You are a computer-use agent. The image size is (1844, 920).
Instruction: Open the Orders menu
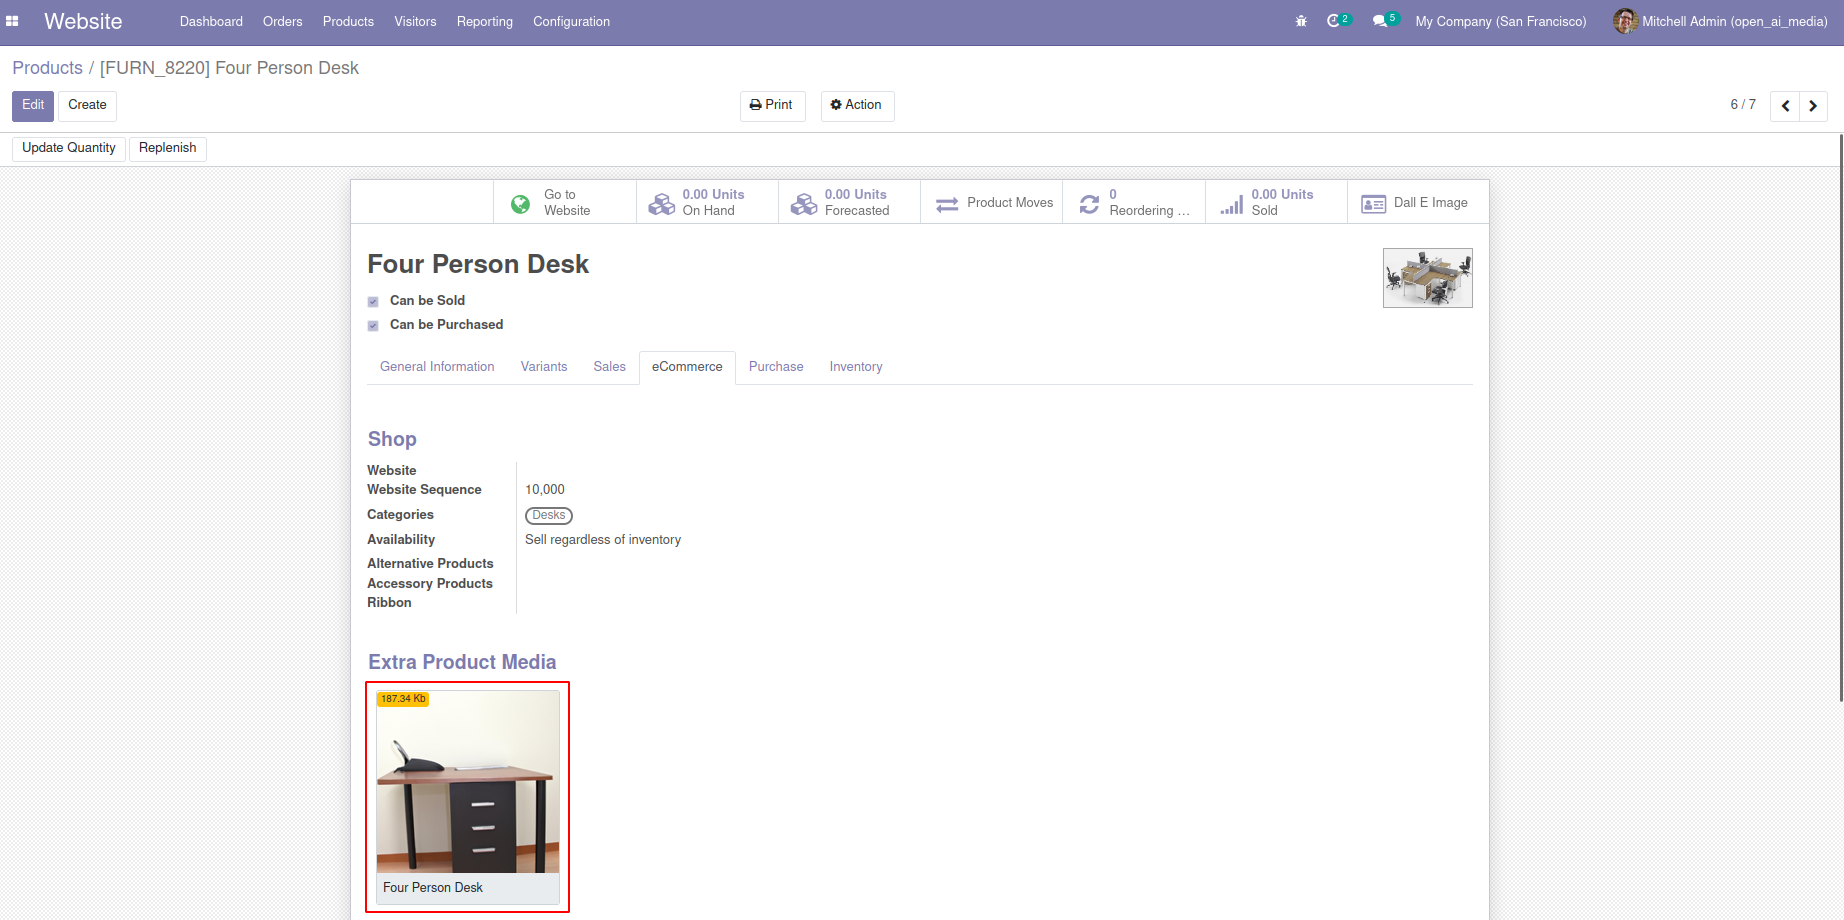point(282,21)
